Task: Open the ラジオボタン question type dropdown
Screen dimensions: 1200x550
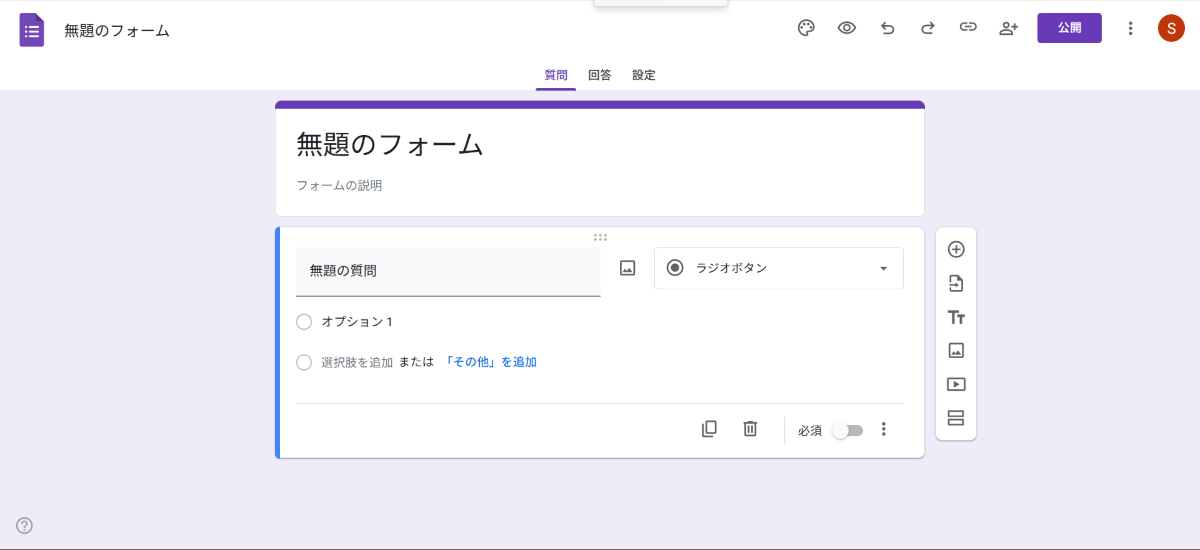Action: pyautogui.click(x=778, y=268)
